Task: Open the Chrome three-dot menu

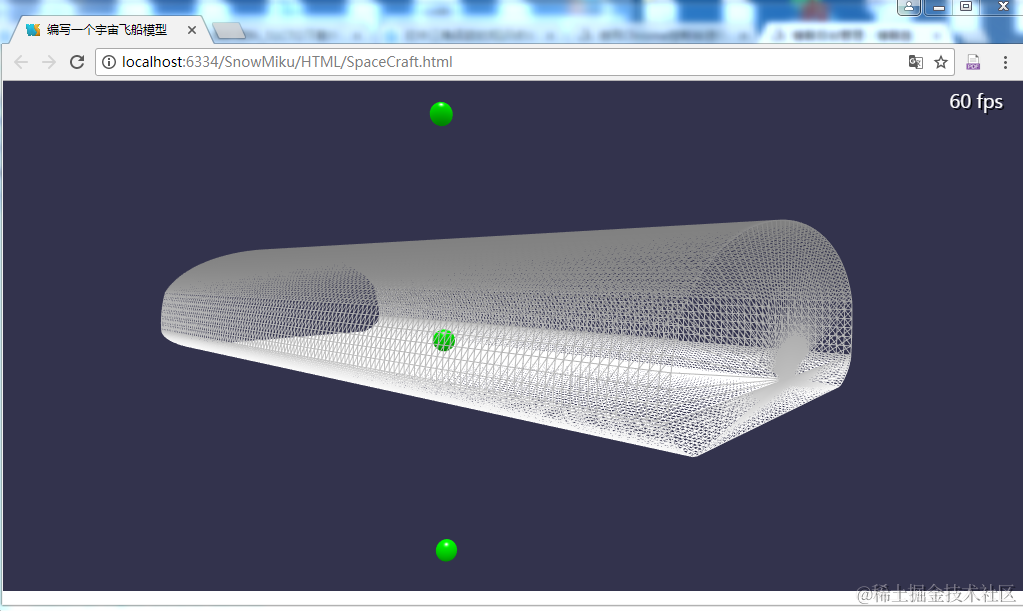Action: [x=1005, y=62]
